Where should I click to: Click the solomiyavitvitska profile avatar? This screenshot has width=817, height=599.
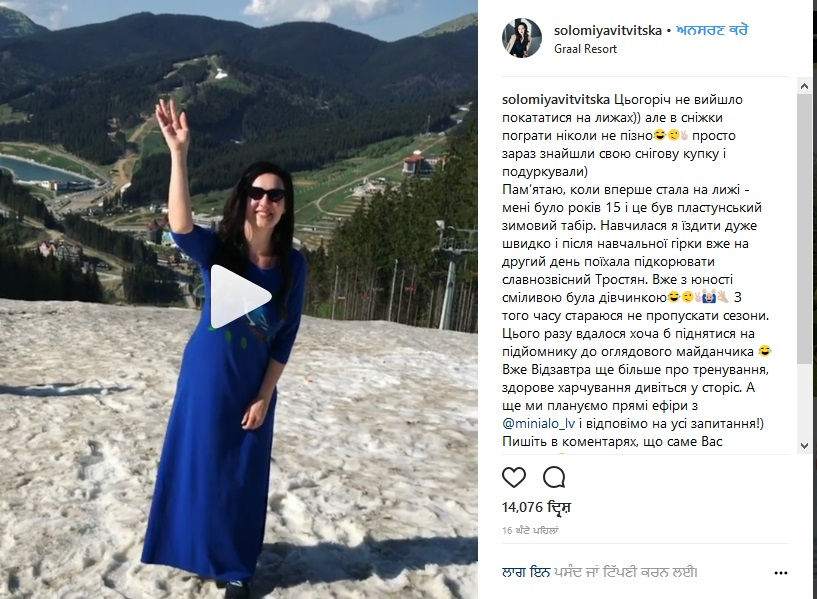(522, 38)
